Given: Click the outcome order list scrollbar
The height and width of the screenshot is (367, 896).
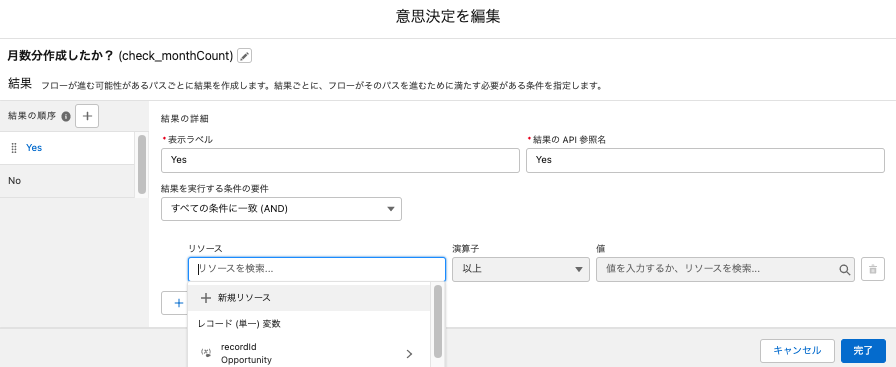Looking at the screenshot, I should (142, 164).
